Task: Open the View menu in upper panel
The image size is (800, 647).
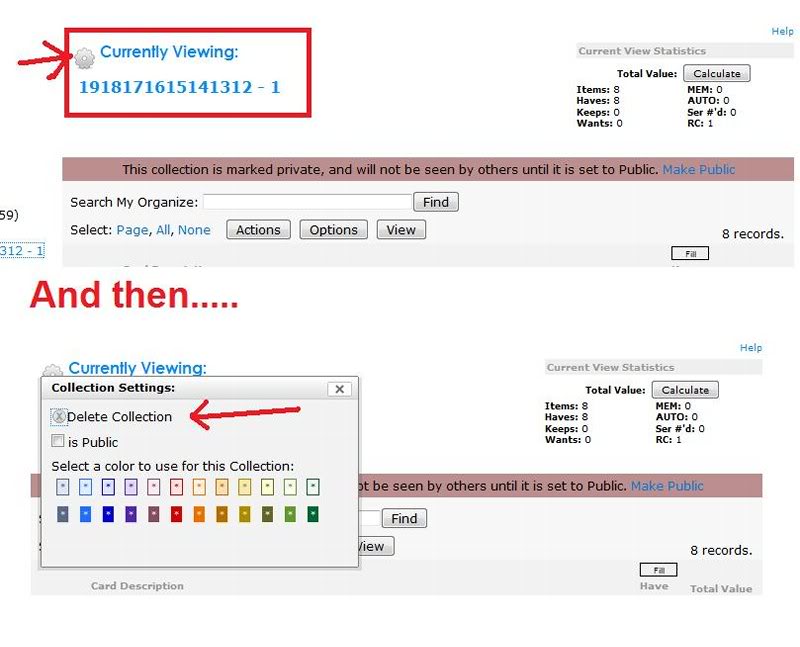Action: [401, 230]
